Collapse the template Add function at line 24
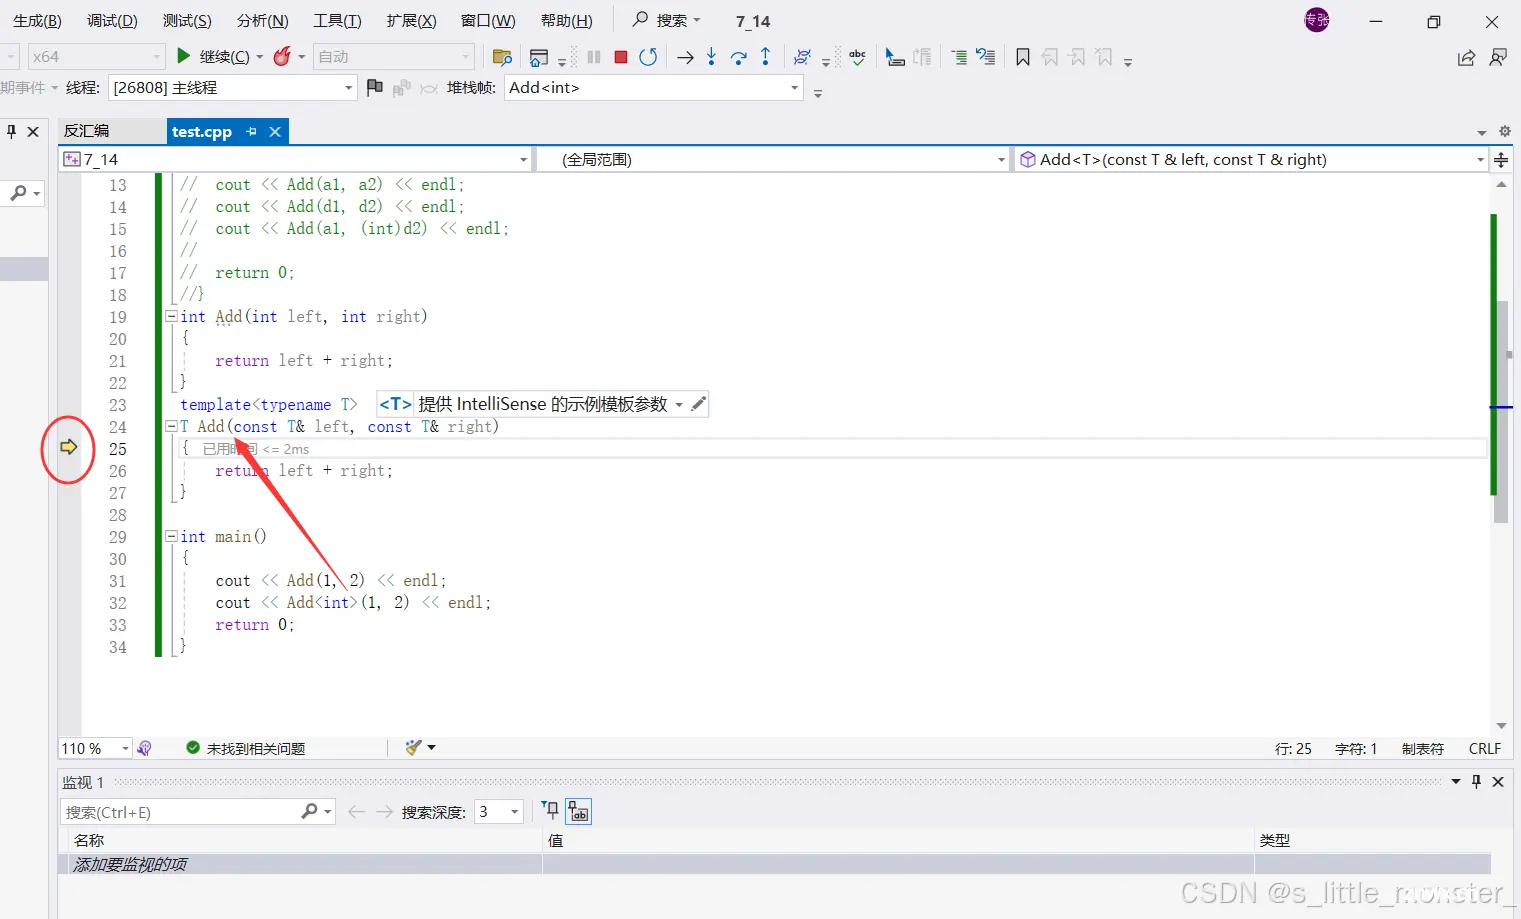This screenshot has width=1521, height=919. point(171,426)
